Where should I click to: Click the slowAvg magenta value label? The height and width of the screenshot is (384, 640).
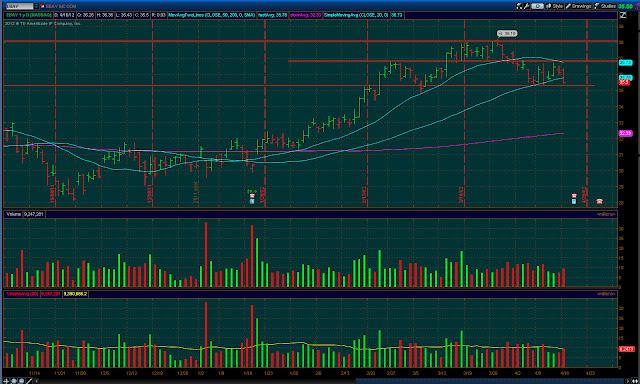(x=306, y=15)
